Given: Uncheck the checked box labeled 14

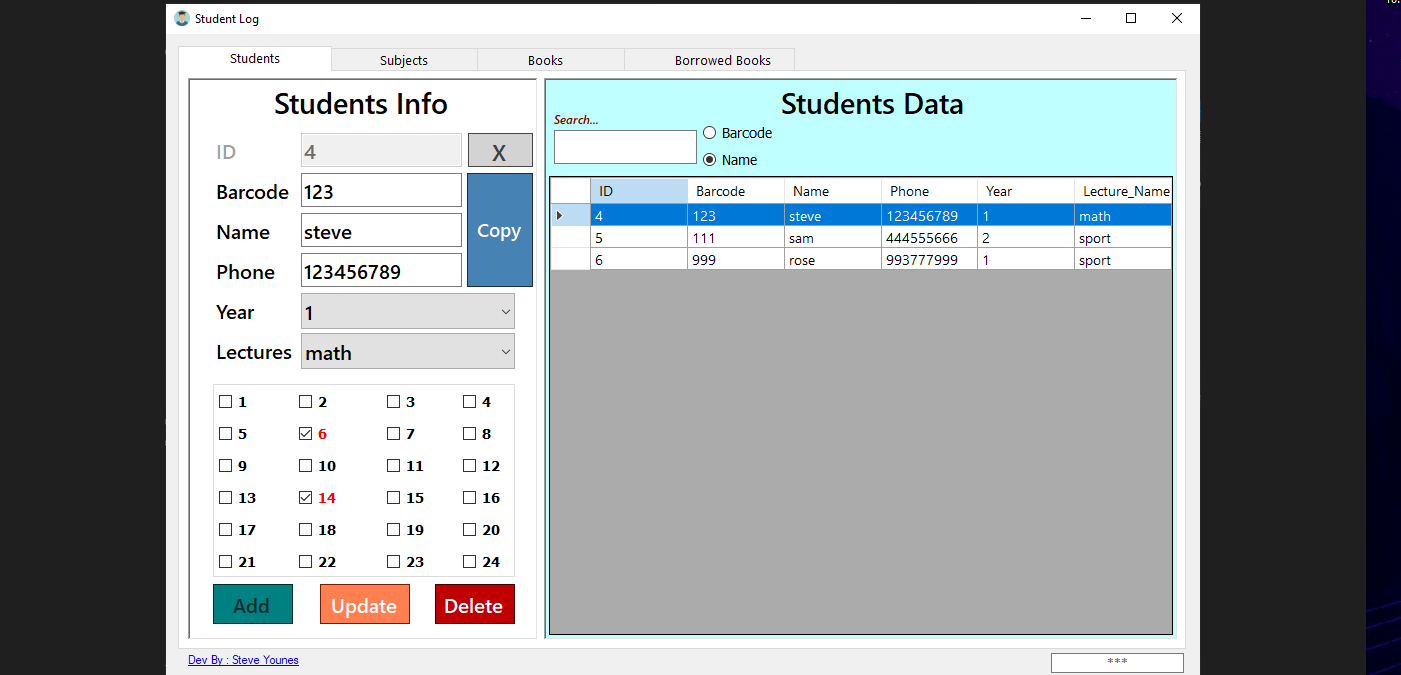Looking at the screenshot, I should (x=306, y=498).
